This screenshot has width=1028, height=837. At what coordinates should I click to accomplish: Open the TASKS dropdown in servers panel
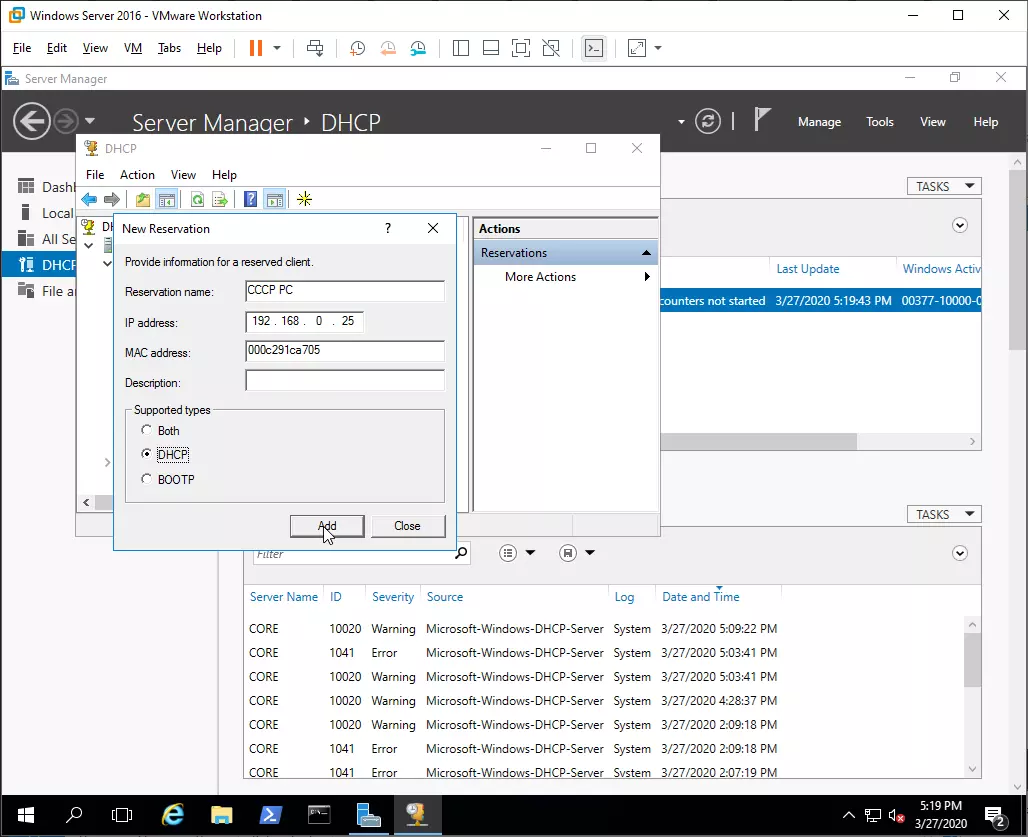(x=944, y=186)
